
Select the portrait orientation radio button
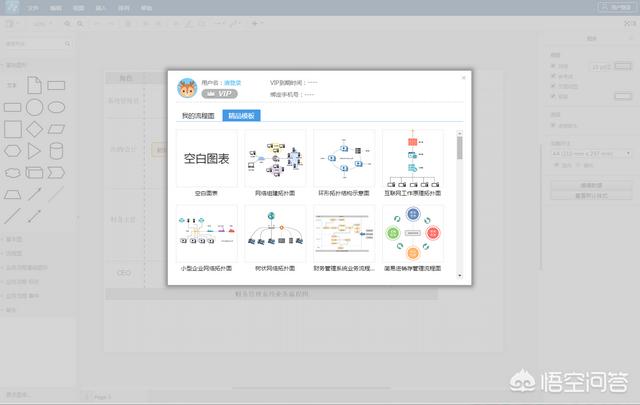[x=556, y=165]
